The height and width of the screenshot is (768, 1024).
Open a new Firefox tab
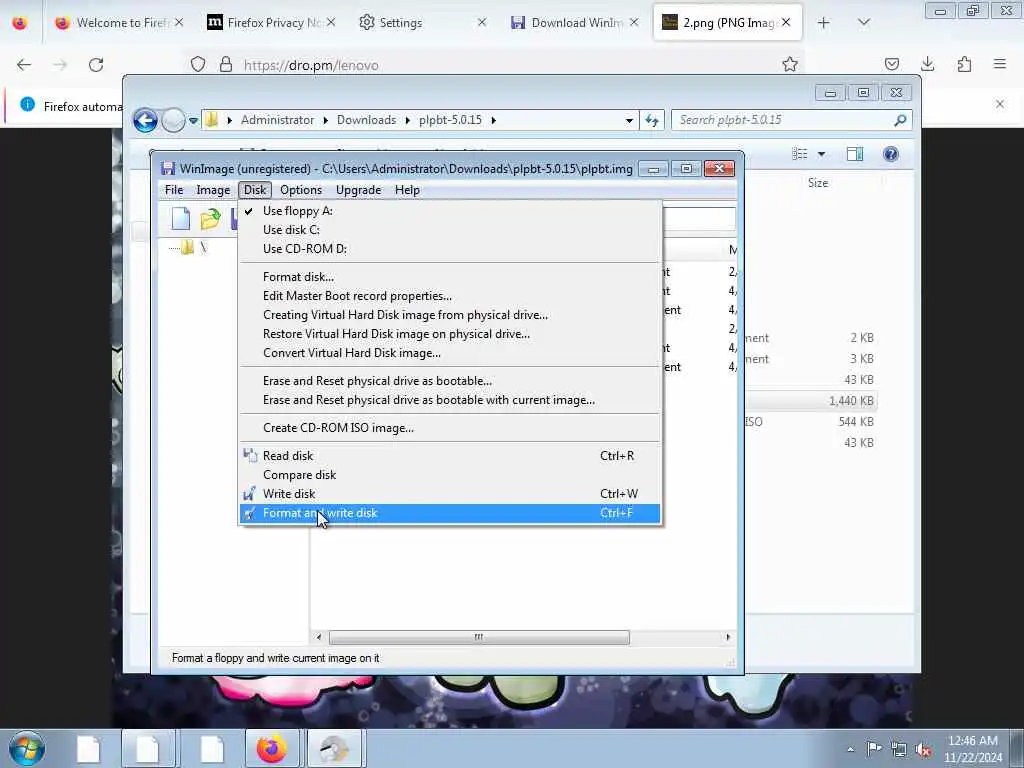point(824,23)
